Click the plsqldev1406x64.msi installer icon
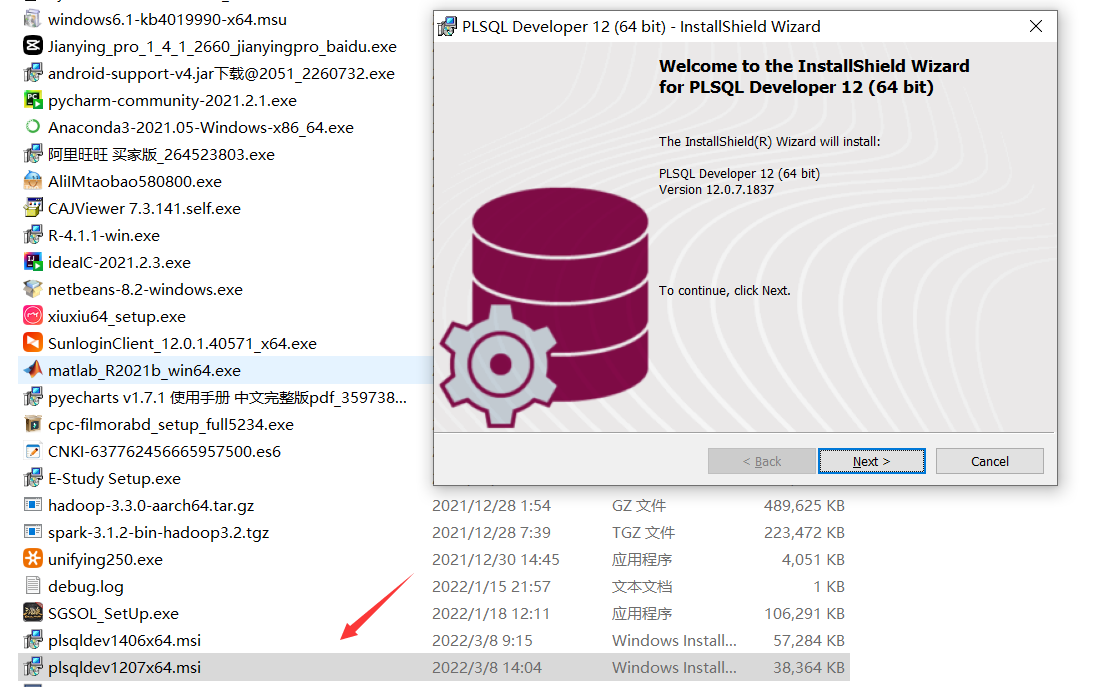 33,640
